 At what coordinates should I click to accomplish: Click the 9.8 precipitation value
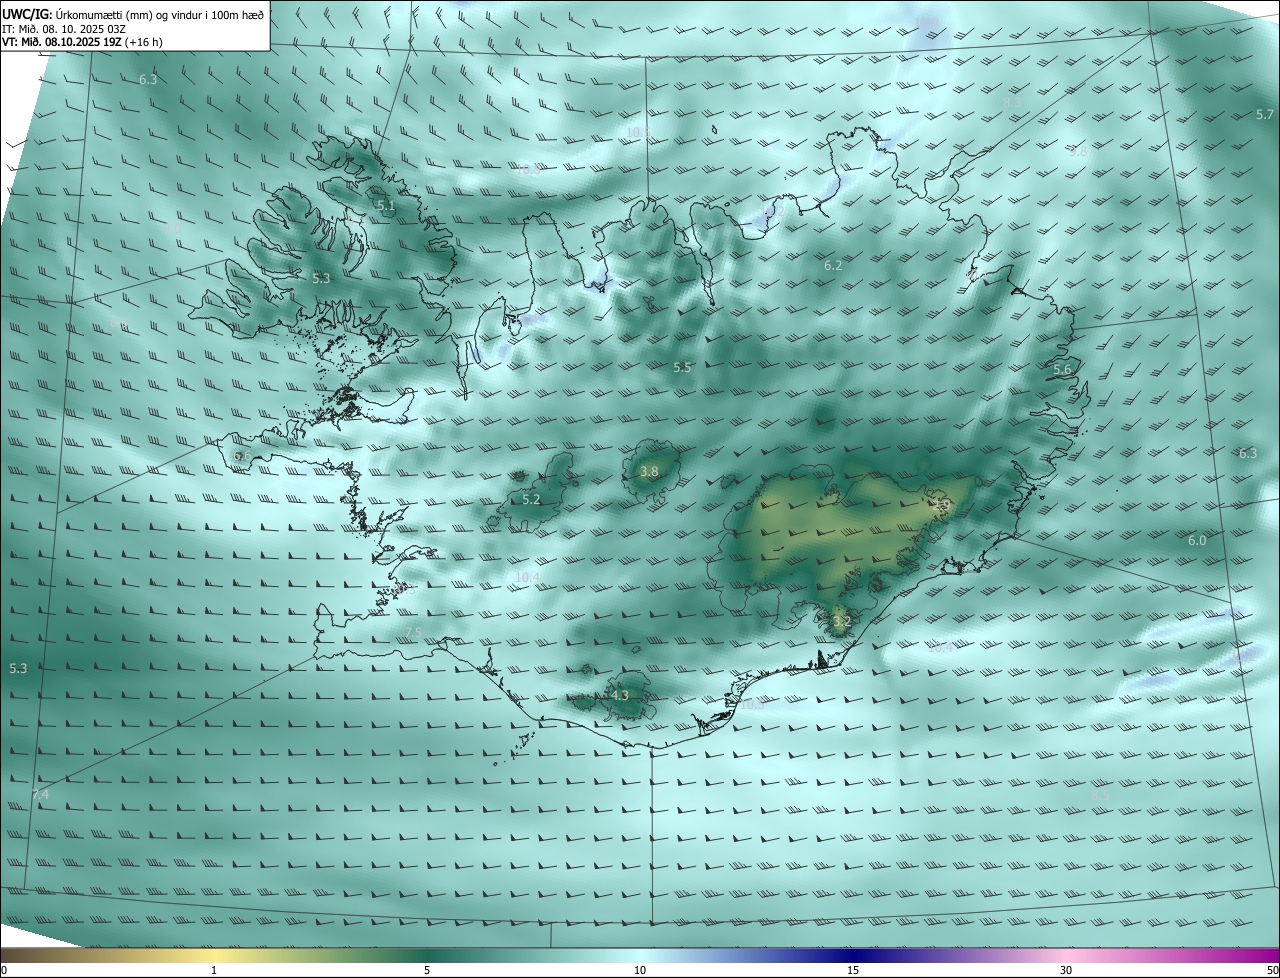1078,153
